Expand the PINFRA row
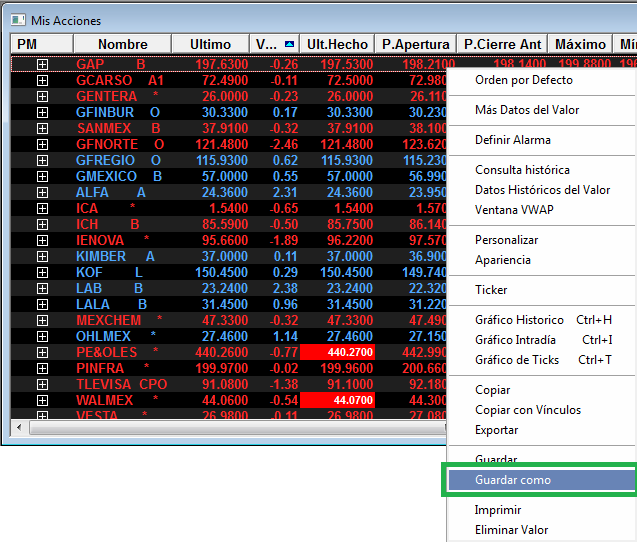This screenshot has height=547, width=637. pos(42,369)
